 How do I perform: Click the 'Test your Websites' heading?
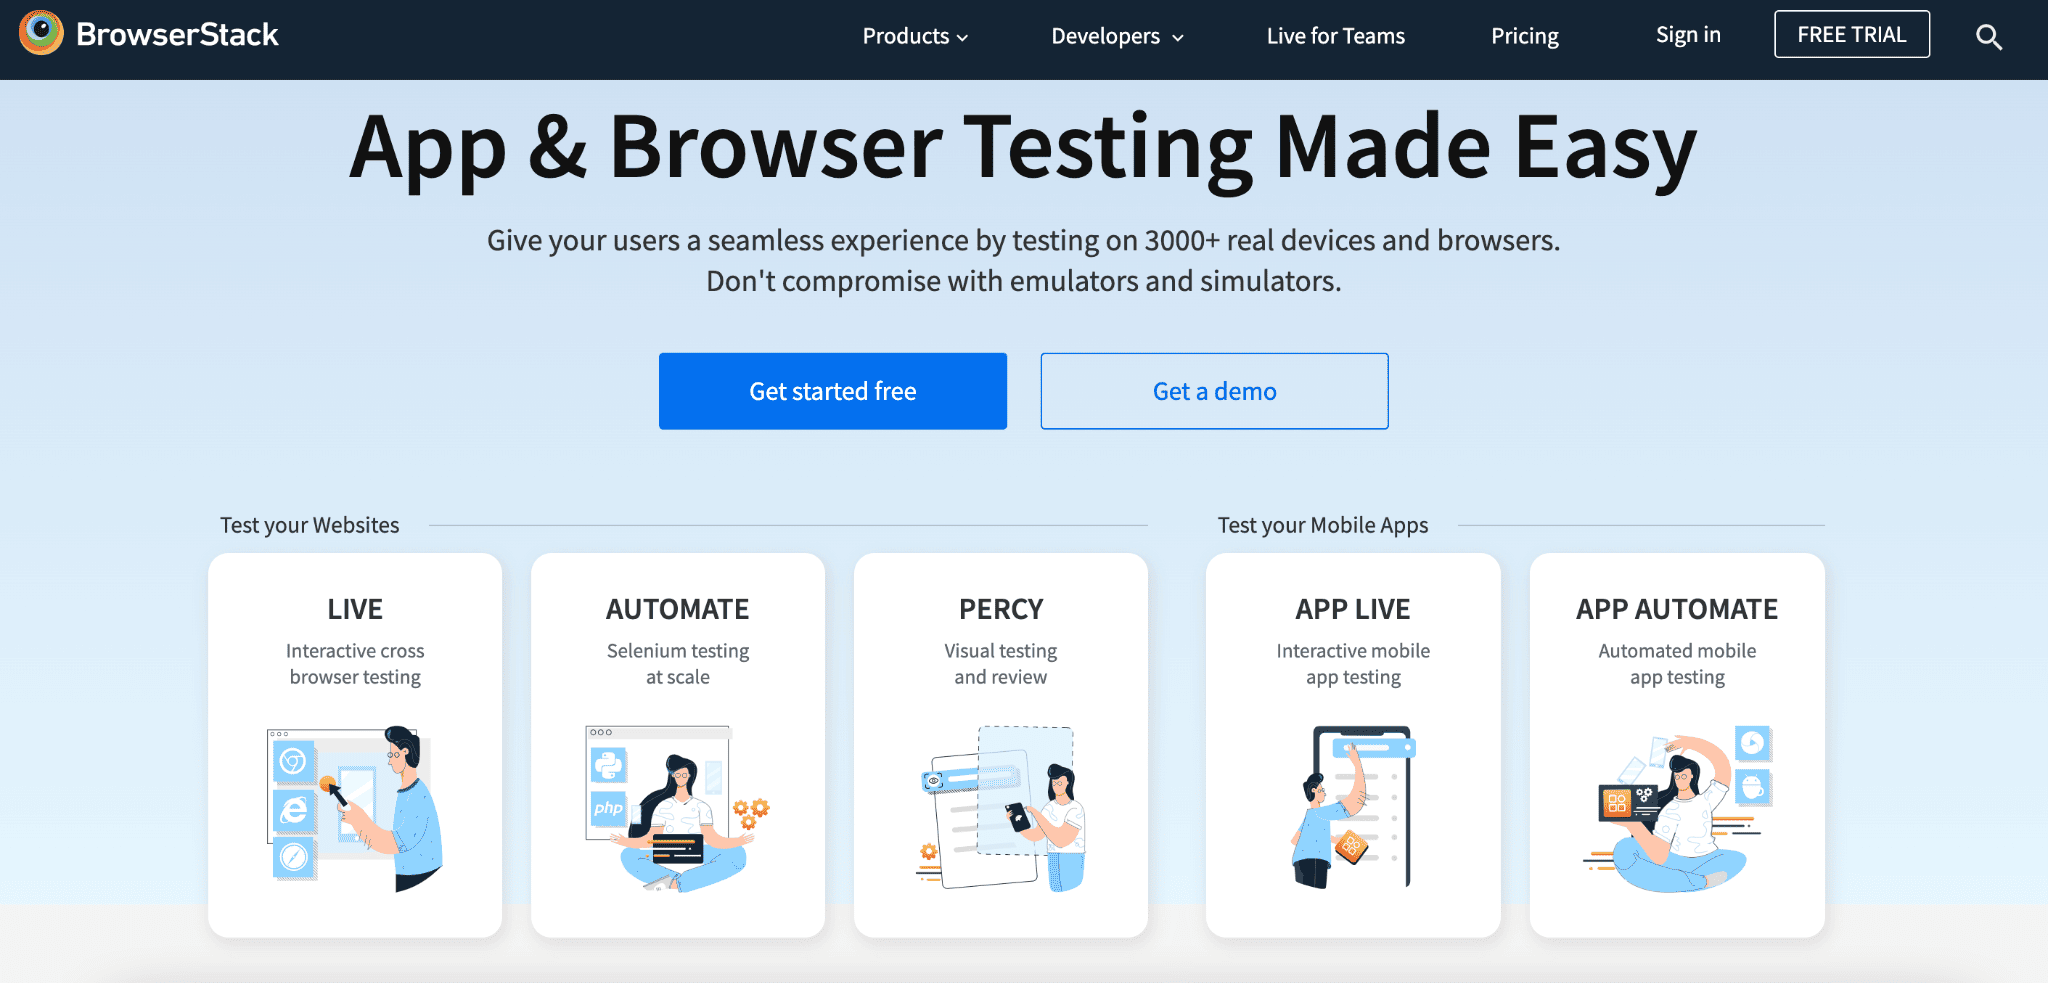coord(309,525)
